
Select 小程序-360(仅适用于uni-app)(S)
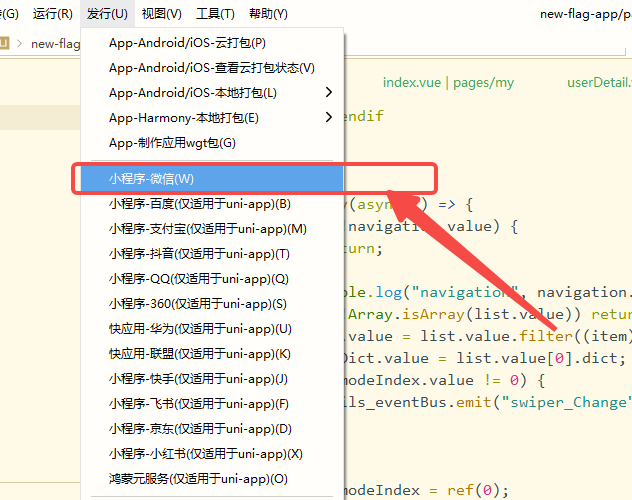click(x=212, y=304)
